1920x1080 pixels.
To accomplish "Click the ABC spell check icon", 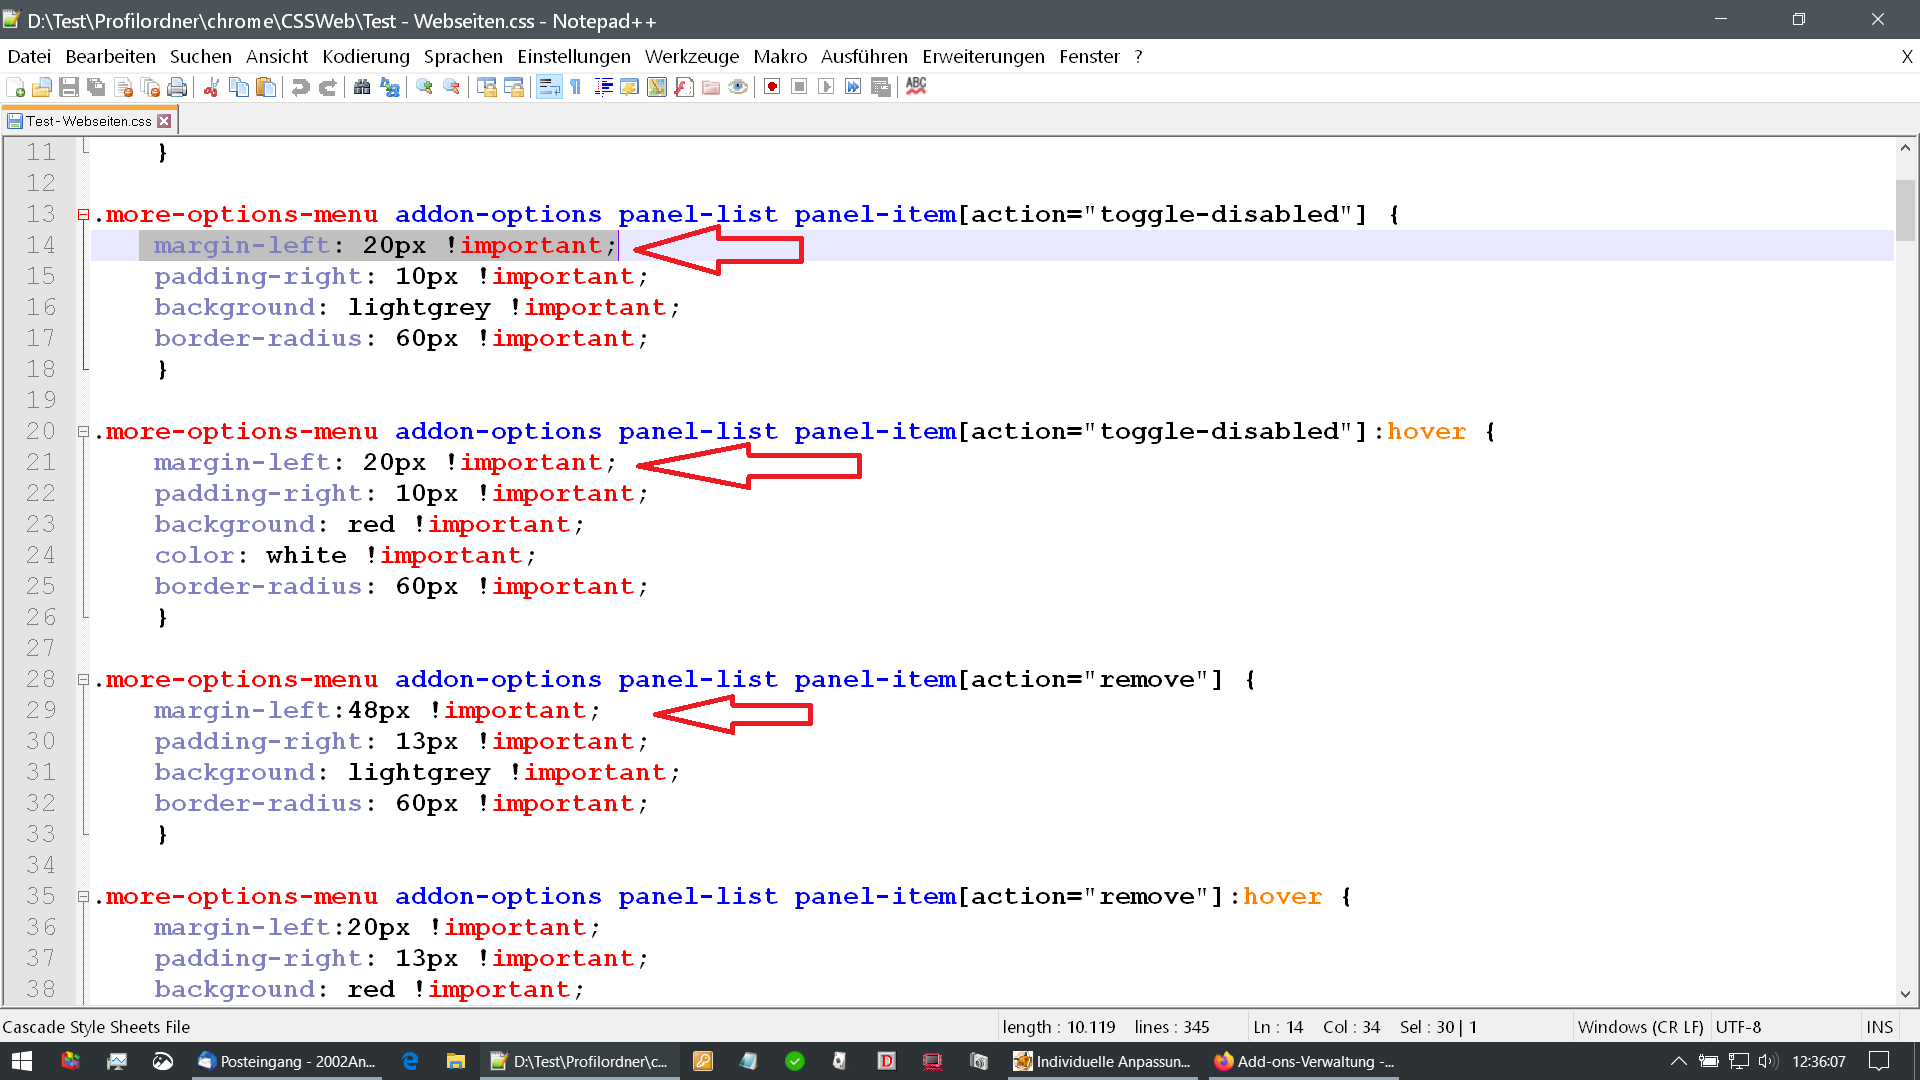I will point(916,87).
